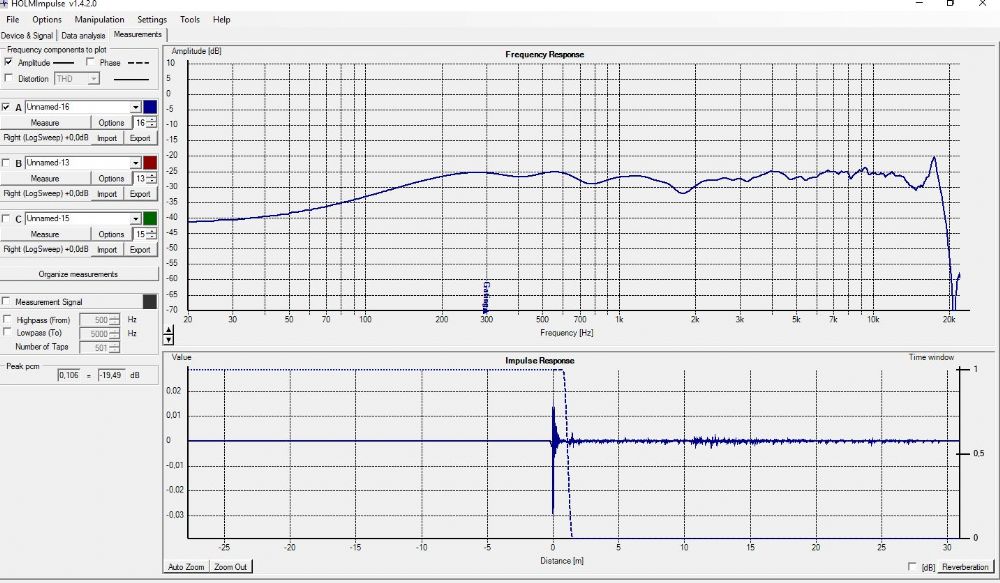The height and width of the screenshot is (583, 1000).
Task: Open the Unnamed-16 measurement dropdown
Action: point(135,107)
